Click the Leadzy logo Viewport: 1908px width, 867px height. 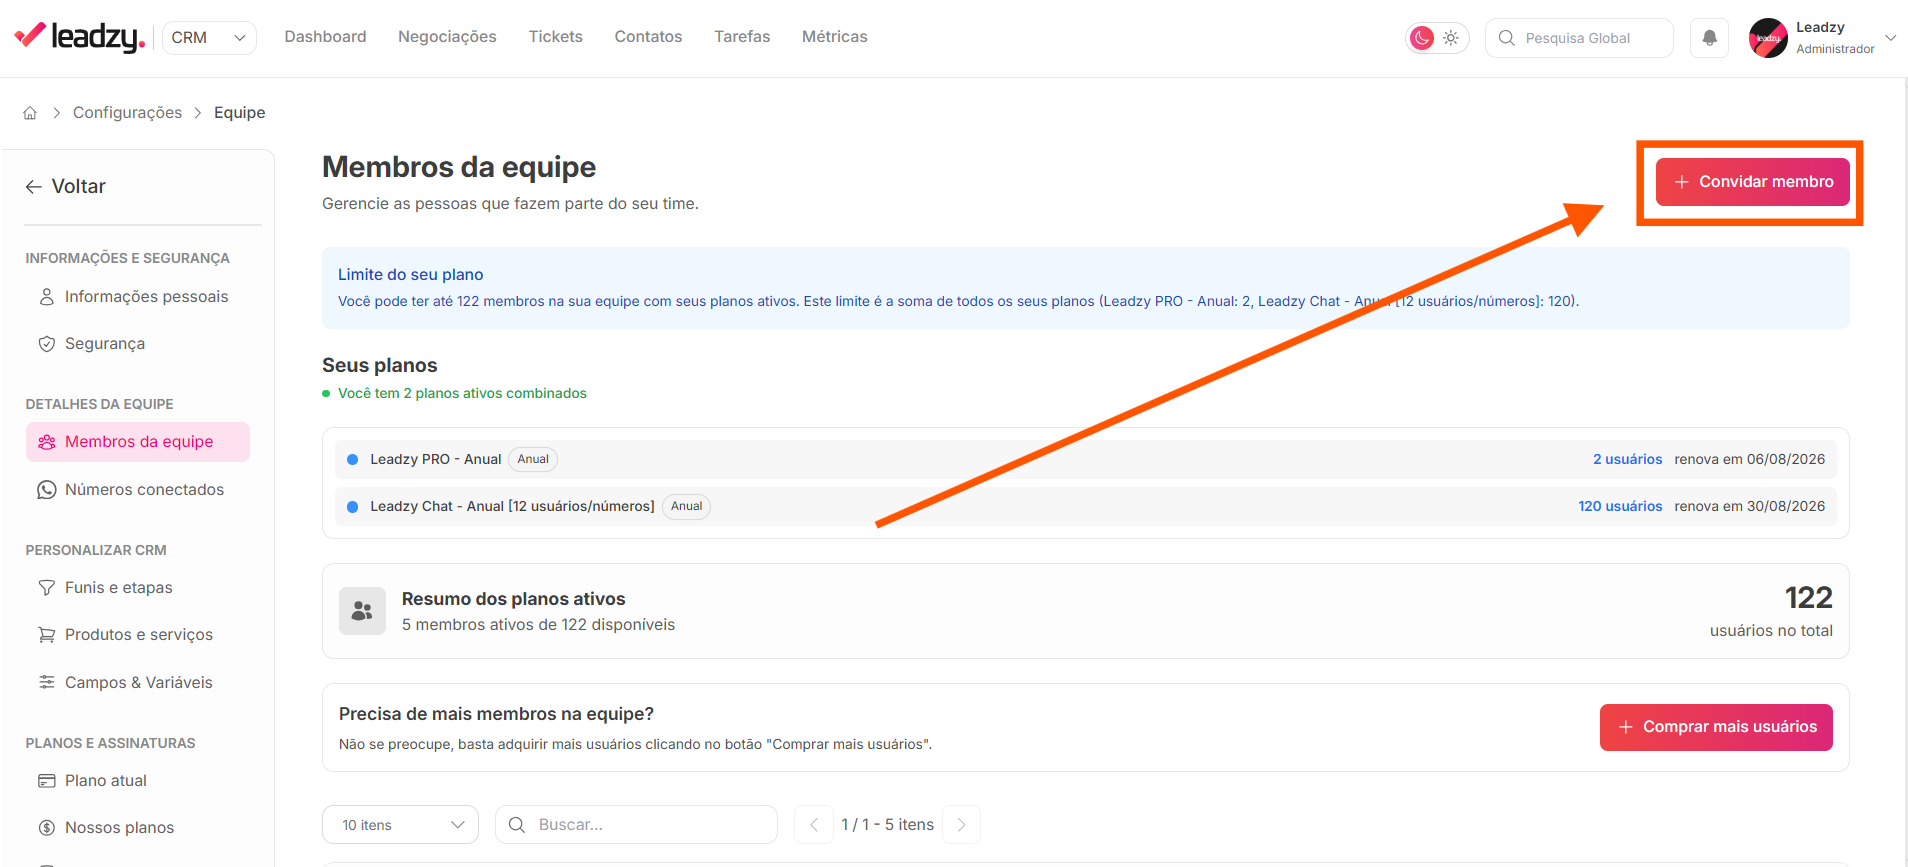tap(80, 37)
